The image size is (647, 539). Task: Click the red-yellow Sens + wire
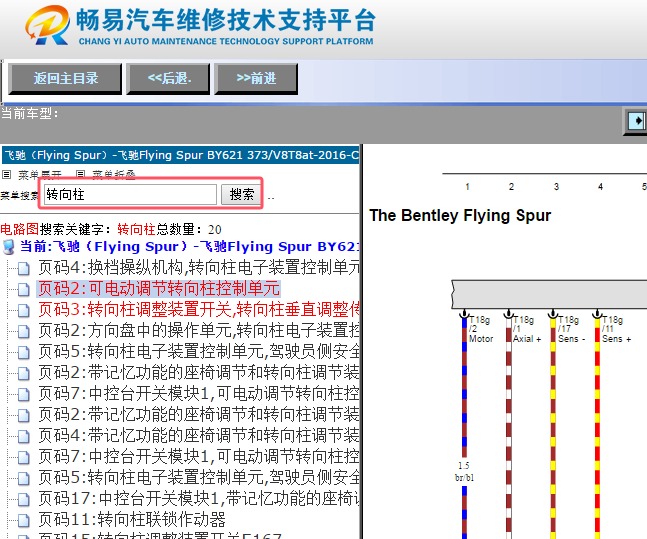coord(597,427)
